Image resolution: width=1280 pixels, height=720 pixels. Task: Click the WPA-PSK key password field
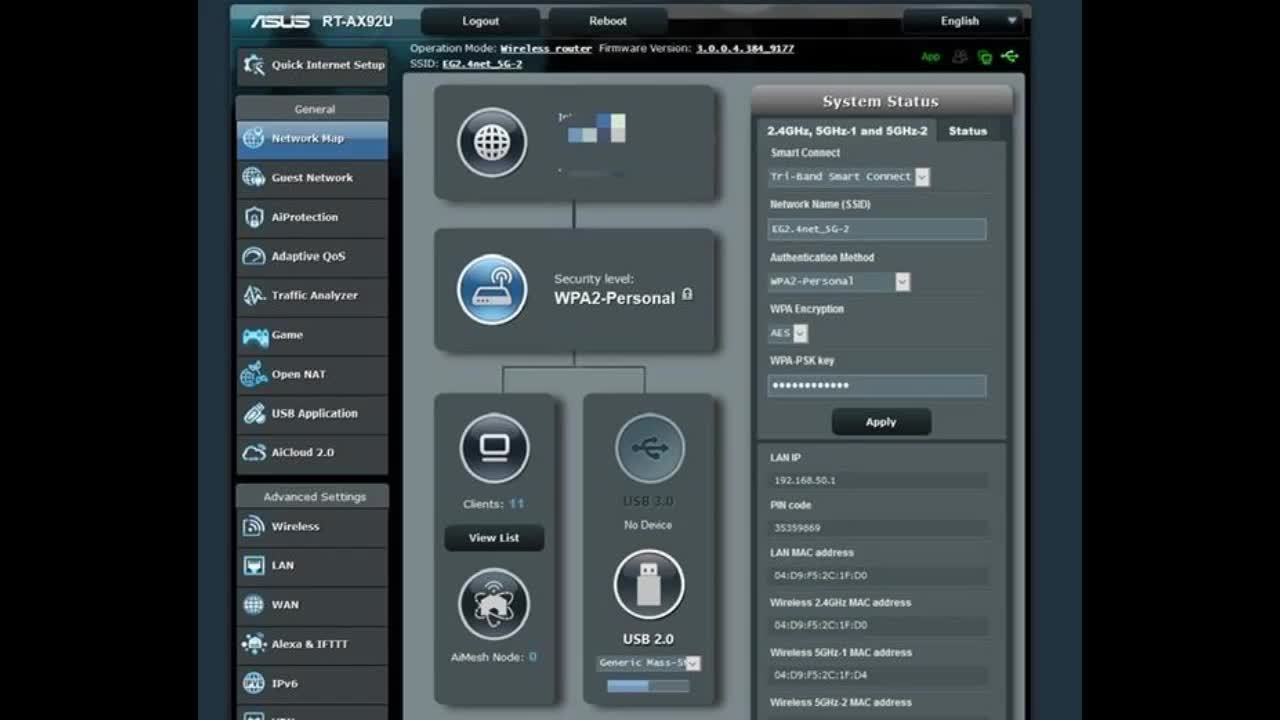[877, 386]
